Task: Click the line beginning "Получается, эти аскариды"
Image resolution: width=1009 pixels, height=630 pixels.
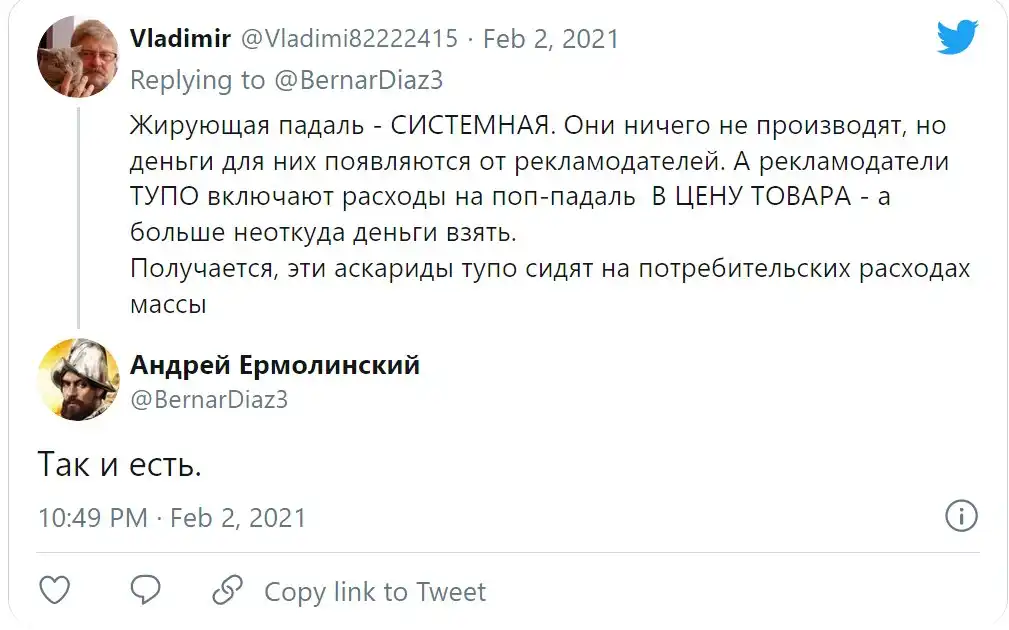Action: pyautogui.click(x=550, y=270)
